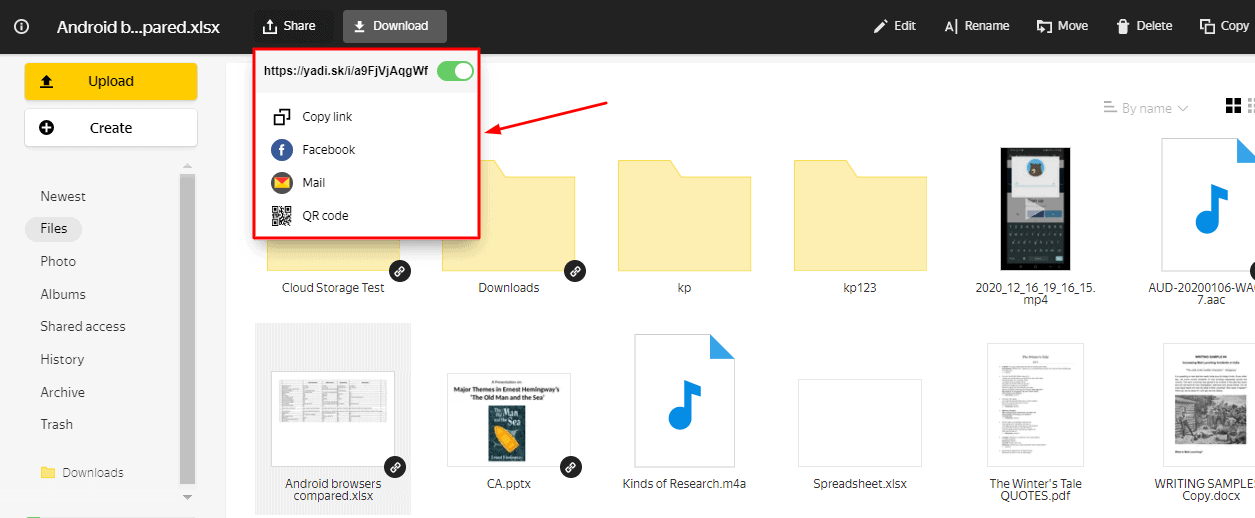Click the CA.pptx file name label

[509, 484]
